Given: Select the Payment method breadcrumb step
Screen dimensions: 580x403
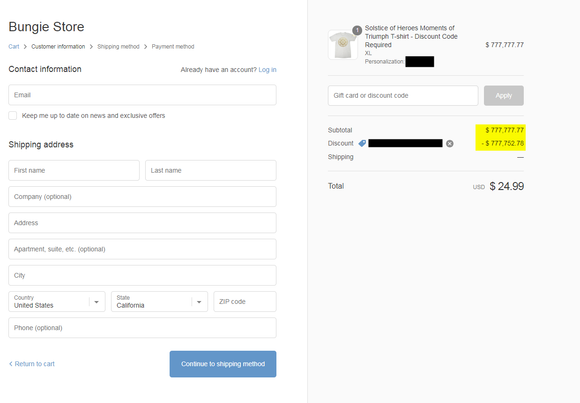Looking at the screenshot, I should pos(173,47).
